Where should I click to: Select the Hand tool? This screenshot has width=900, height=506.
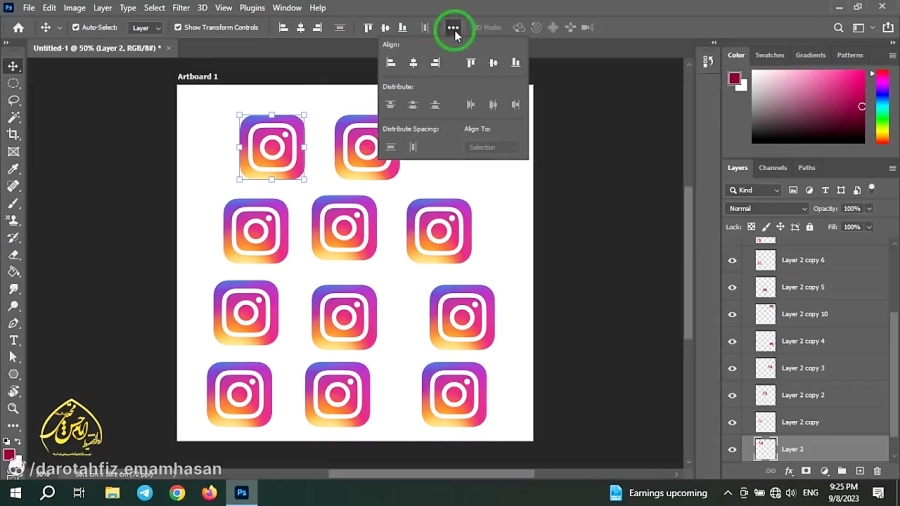click(x=13, y=391)
